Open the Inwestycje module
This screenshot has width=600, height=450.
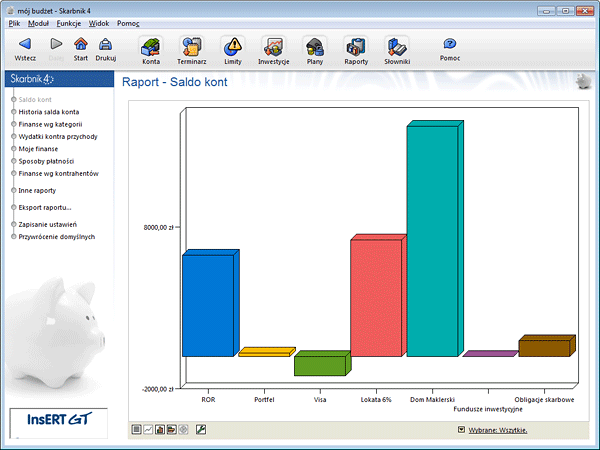tap(273, 46)
